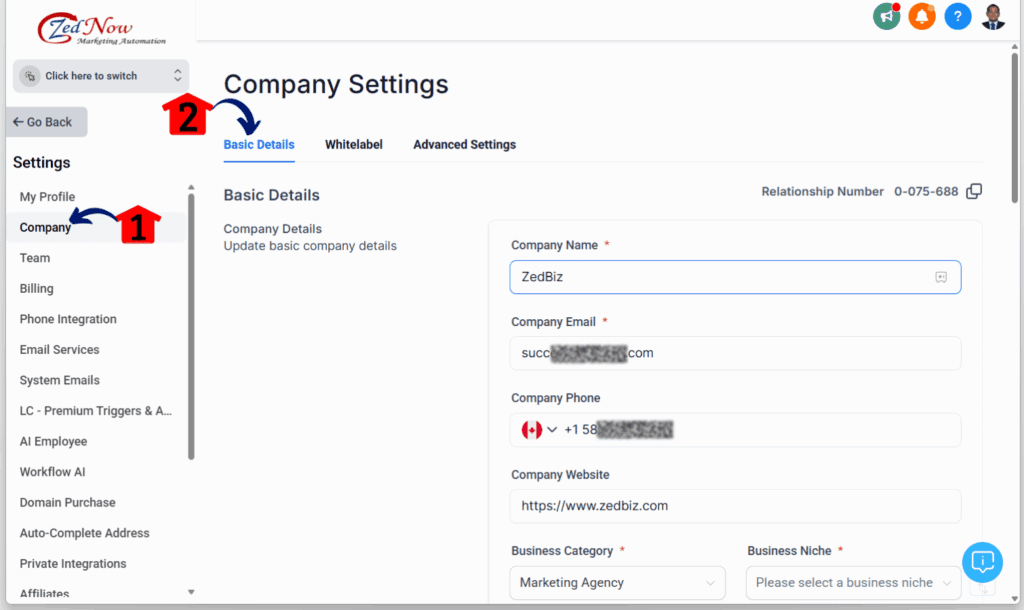
Task: Switch to the Basic Details tab
Action: (x=259, y=144)
